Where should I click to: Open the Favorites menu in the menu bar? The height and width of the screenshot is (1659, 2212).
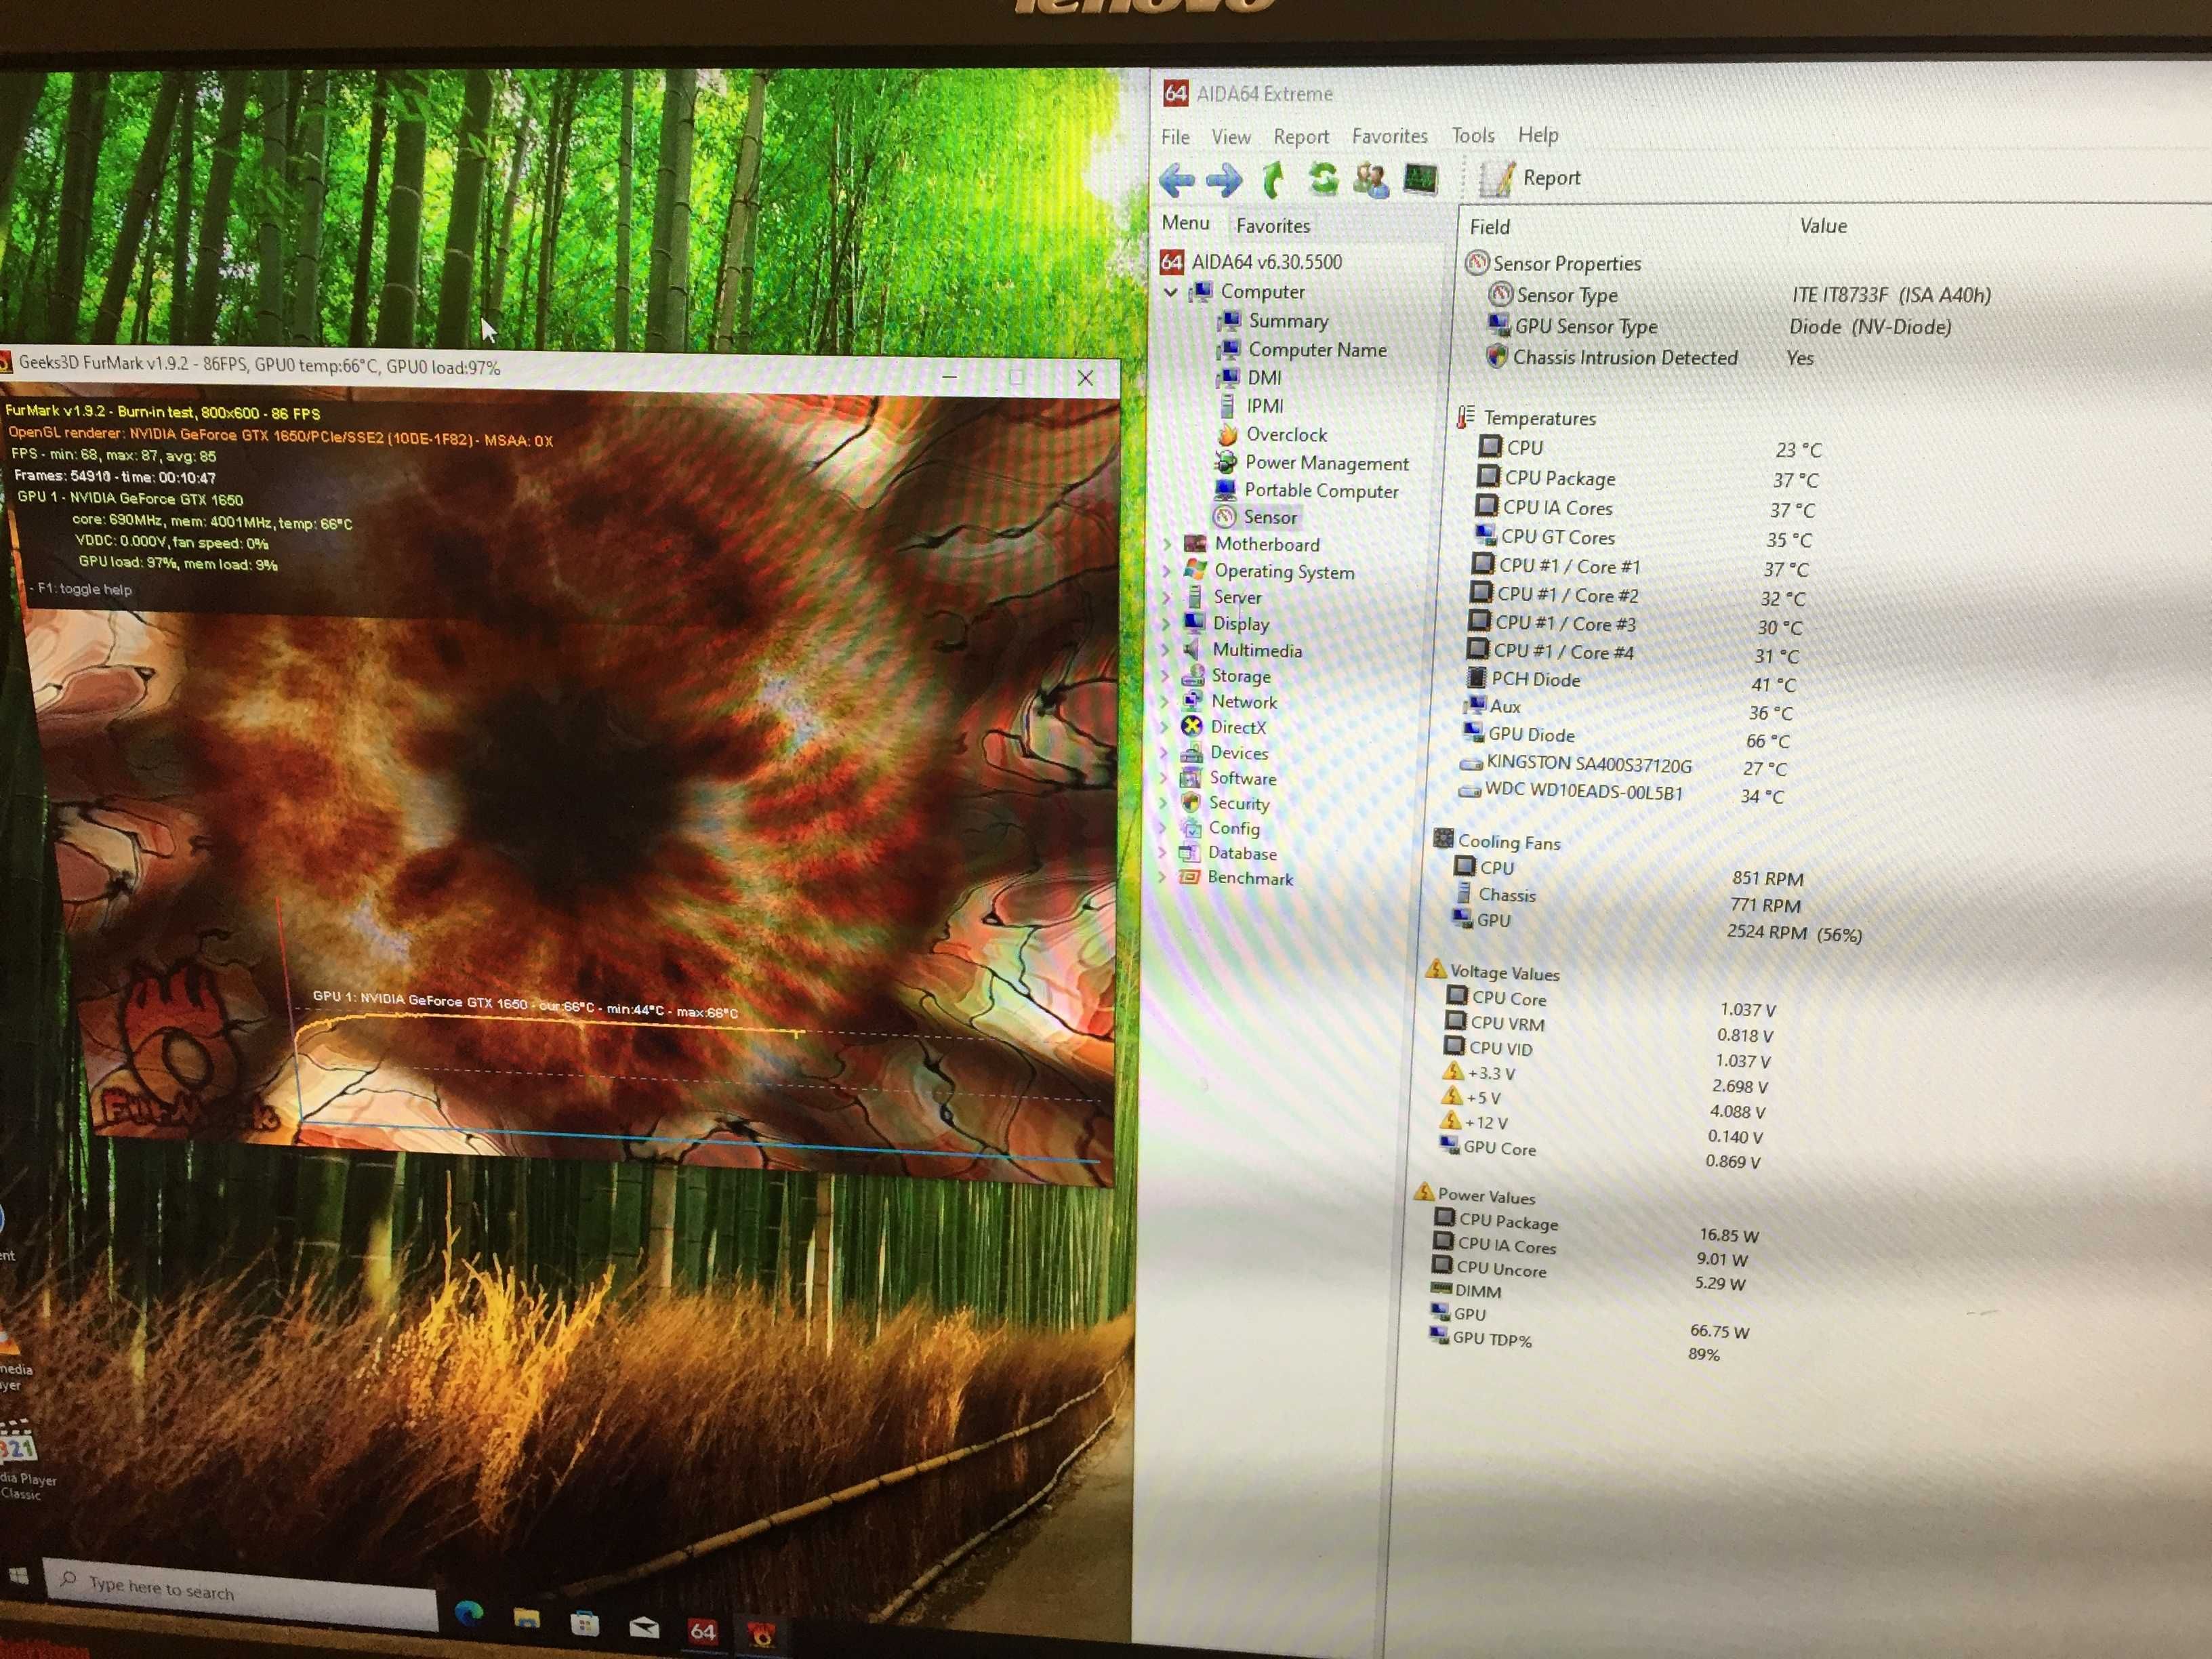tap(1390, 136)
